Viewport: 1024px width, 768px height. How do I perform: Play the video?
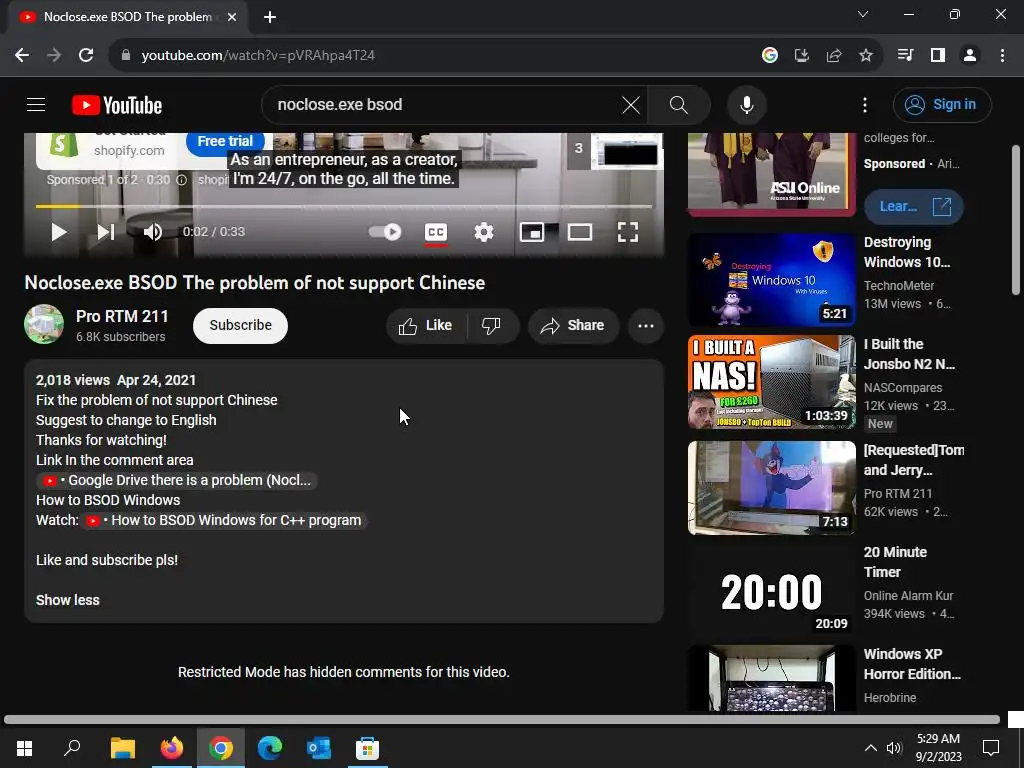pos(59,232)
